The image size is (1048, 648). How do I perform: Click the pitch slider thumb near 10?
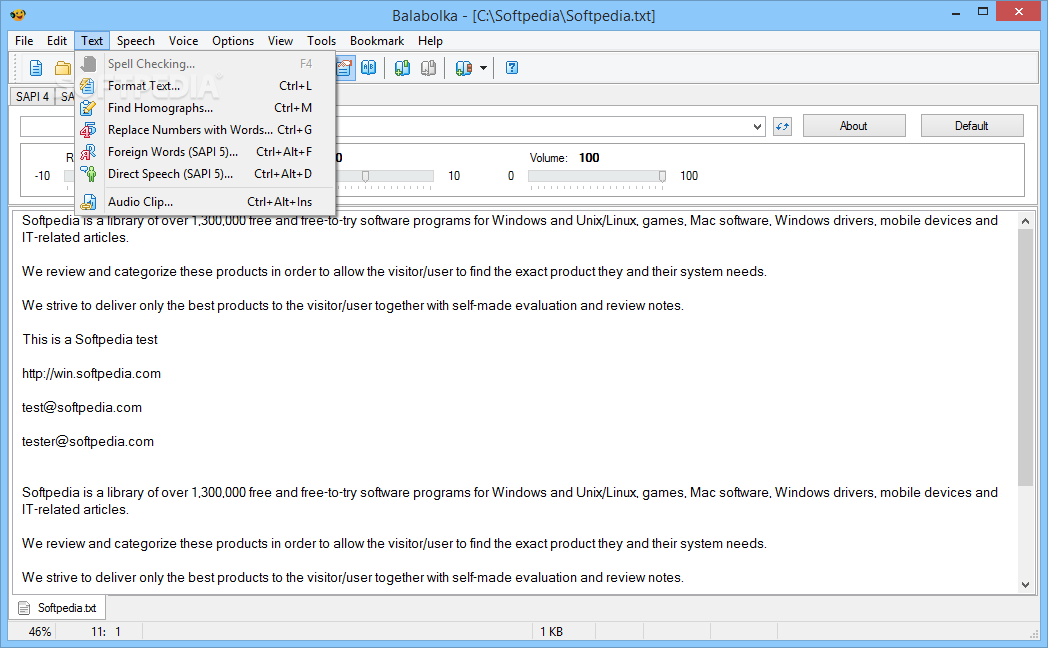(366, 176)
